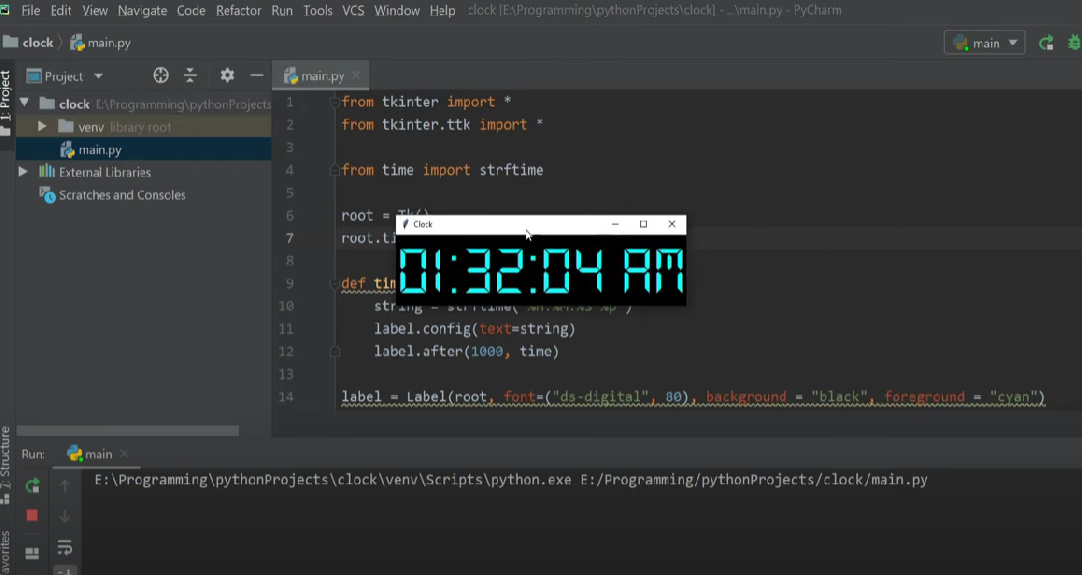Image resolution: width=1082 pixels, height=575 pixels.
Task: Click the restore layout icon in Run panel
Action: (32, 553)
